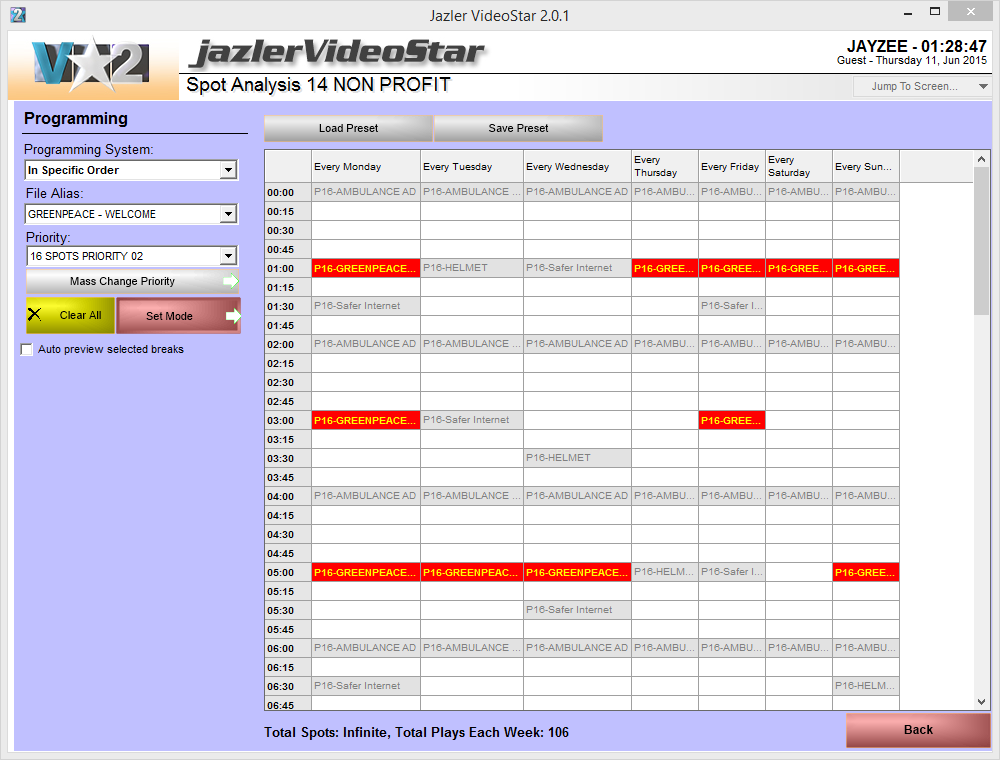Click the Save Preset button
The height and width of the screenshot is (760, 1000).
coord(518,128)
